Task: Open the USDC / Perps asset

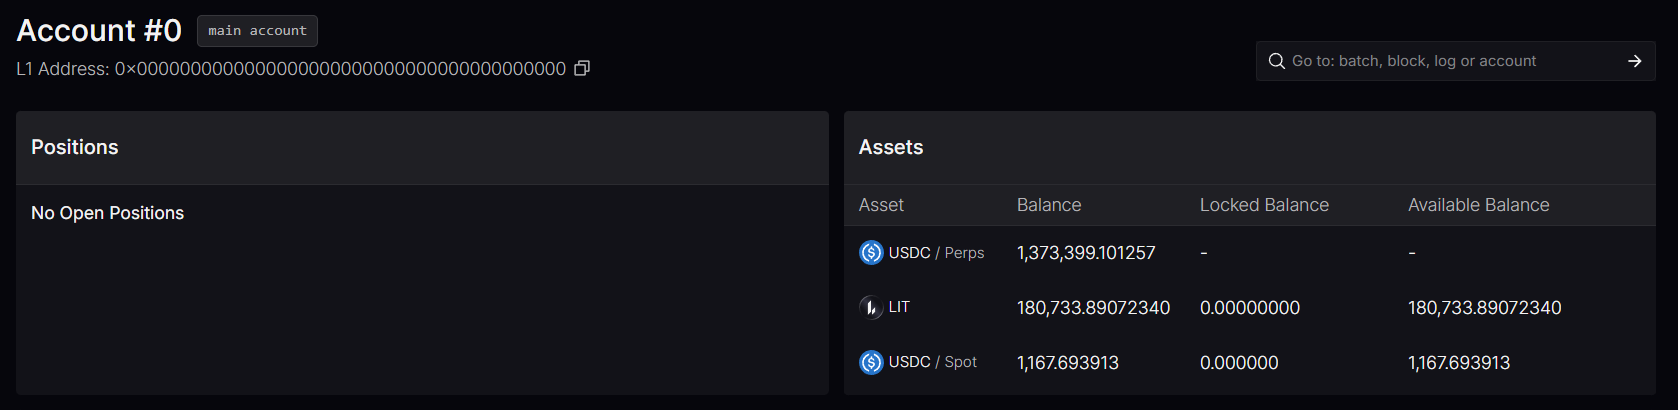Action: (936, 253)
